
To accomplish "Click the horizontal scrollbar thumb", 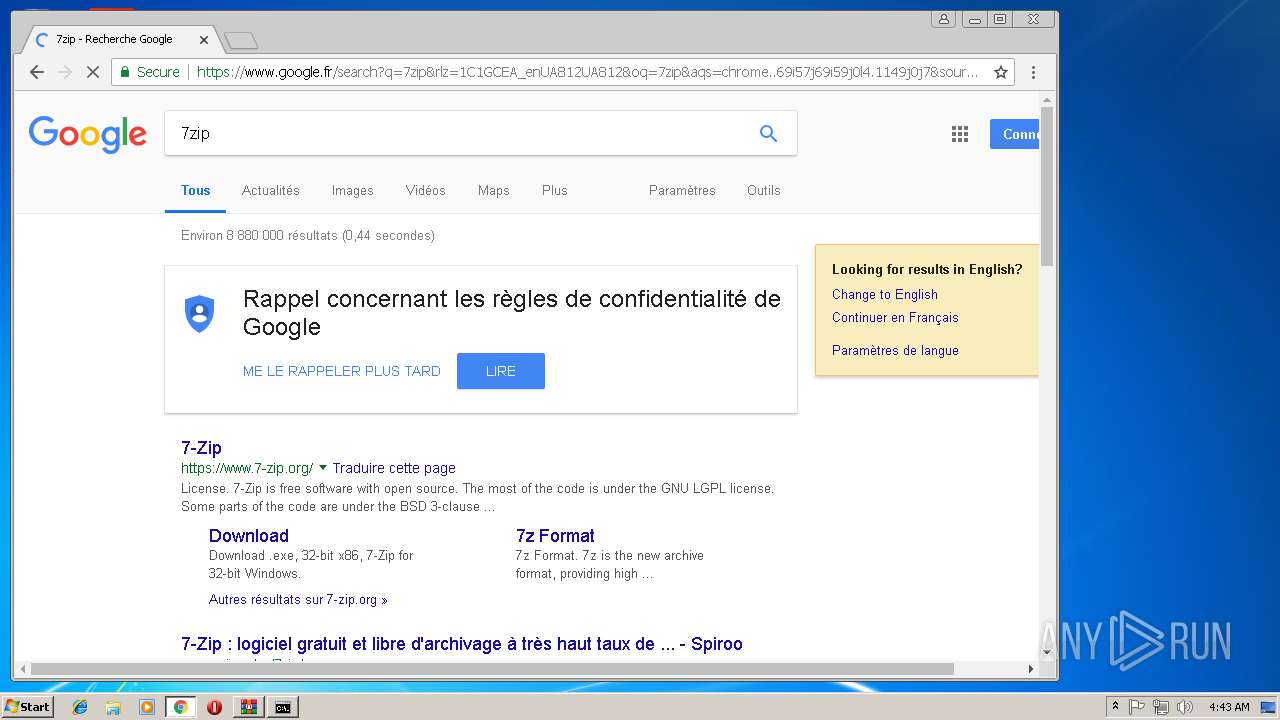I will click(492, 669).
